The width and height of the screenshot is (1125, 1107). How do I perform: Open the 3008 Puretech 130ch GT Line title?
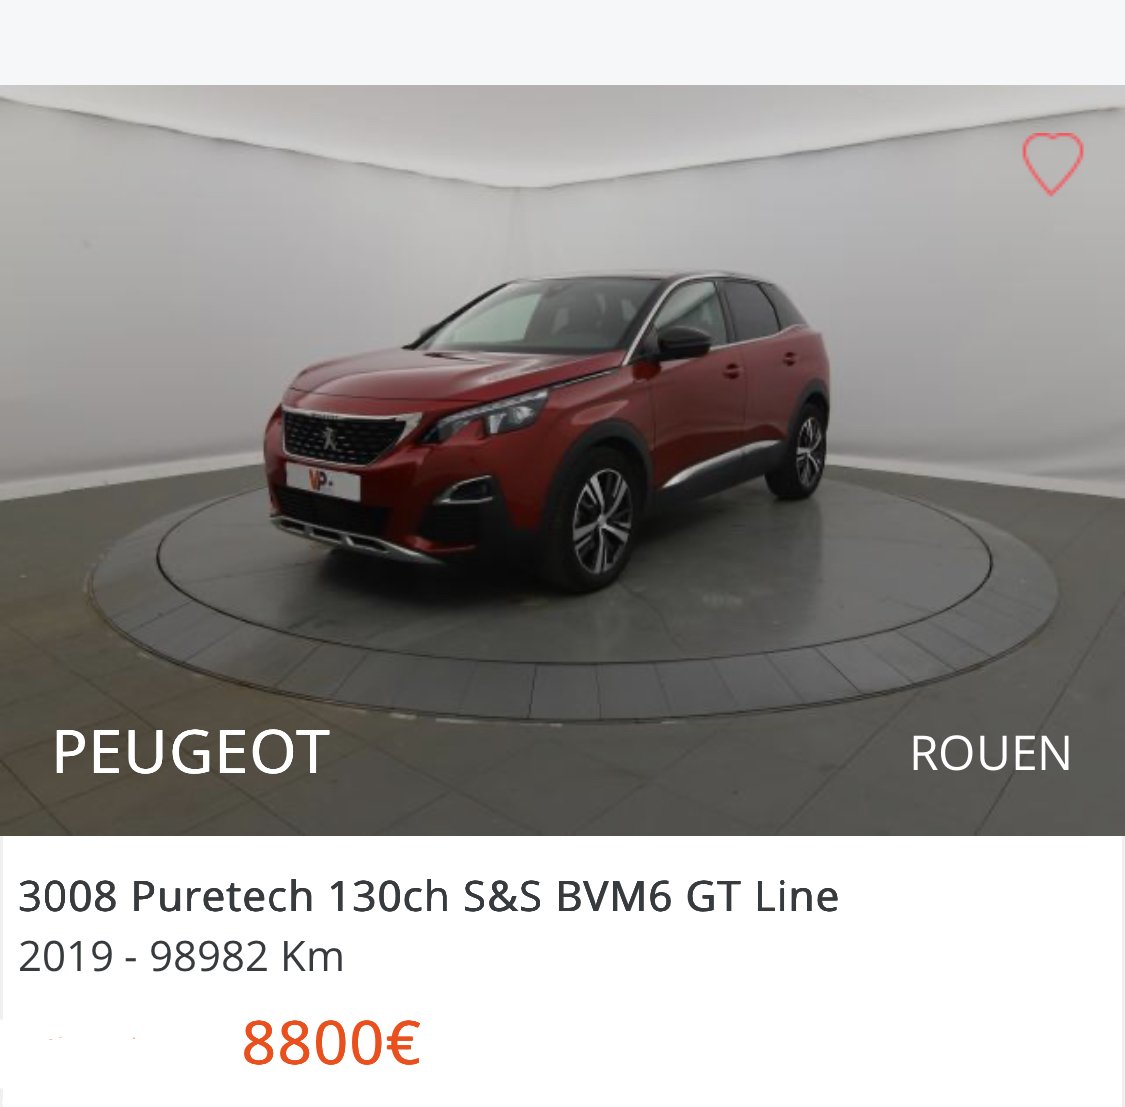point(428,895)
